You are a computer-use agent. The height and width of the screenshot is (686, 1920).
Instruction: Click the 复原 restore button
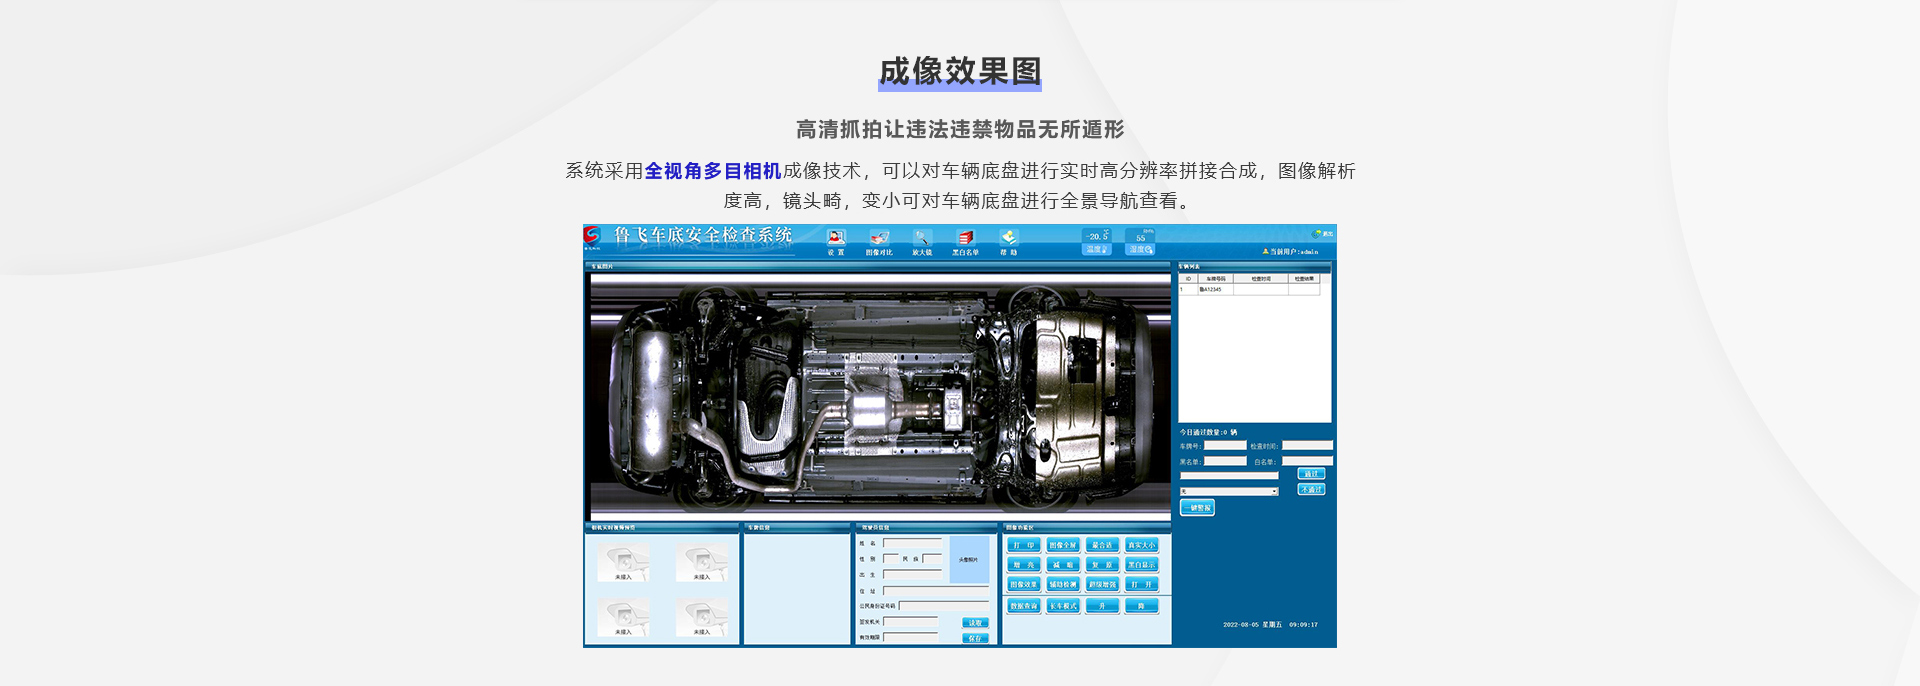point(1102,565)
